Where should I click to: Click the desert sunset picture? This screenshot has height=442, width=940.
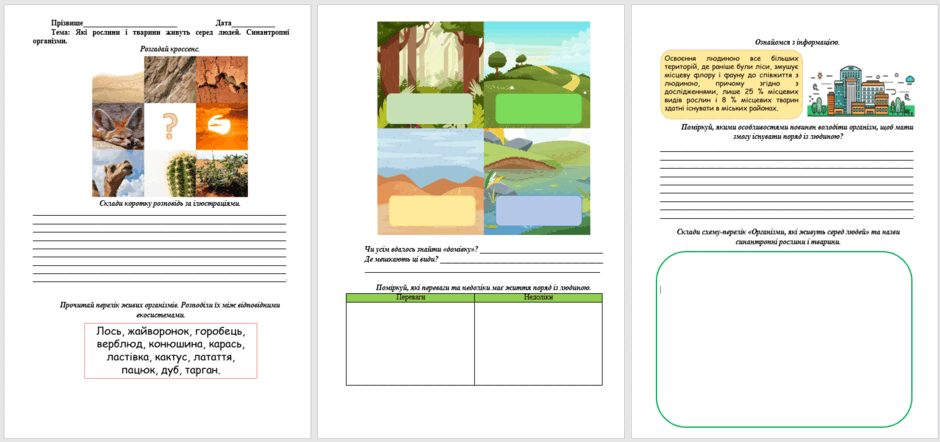click(222, 127)
